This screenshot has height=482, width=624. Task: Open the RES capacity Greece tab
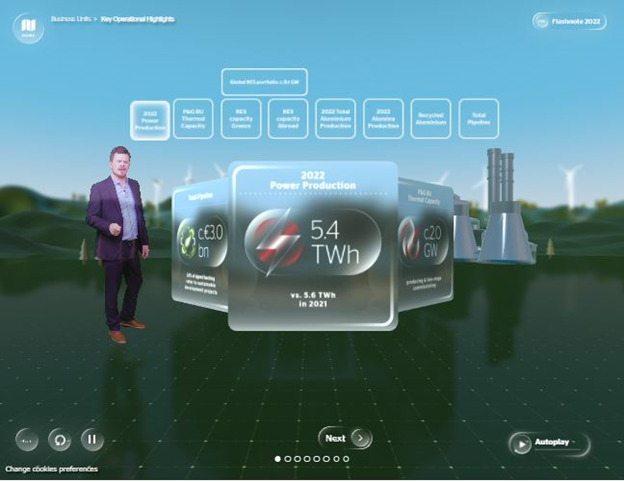tap(241, 119)
